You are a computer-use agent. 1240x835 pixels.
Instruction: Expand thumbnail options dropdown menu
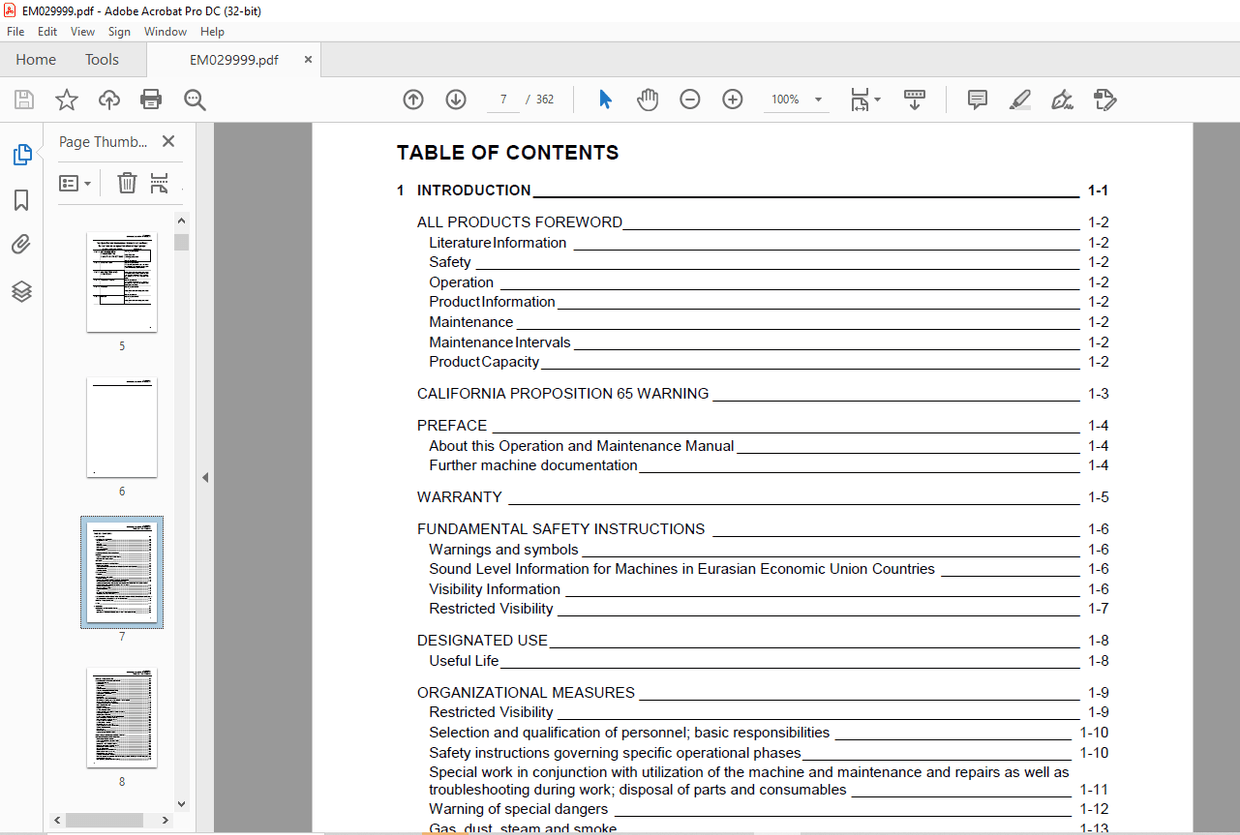pos(75,183)
